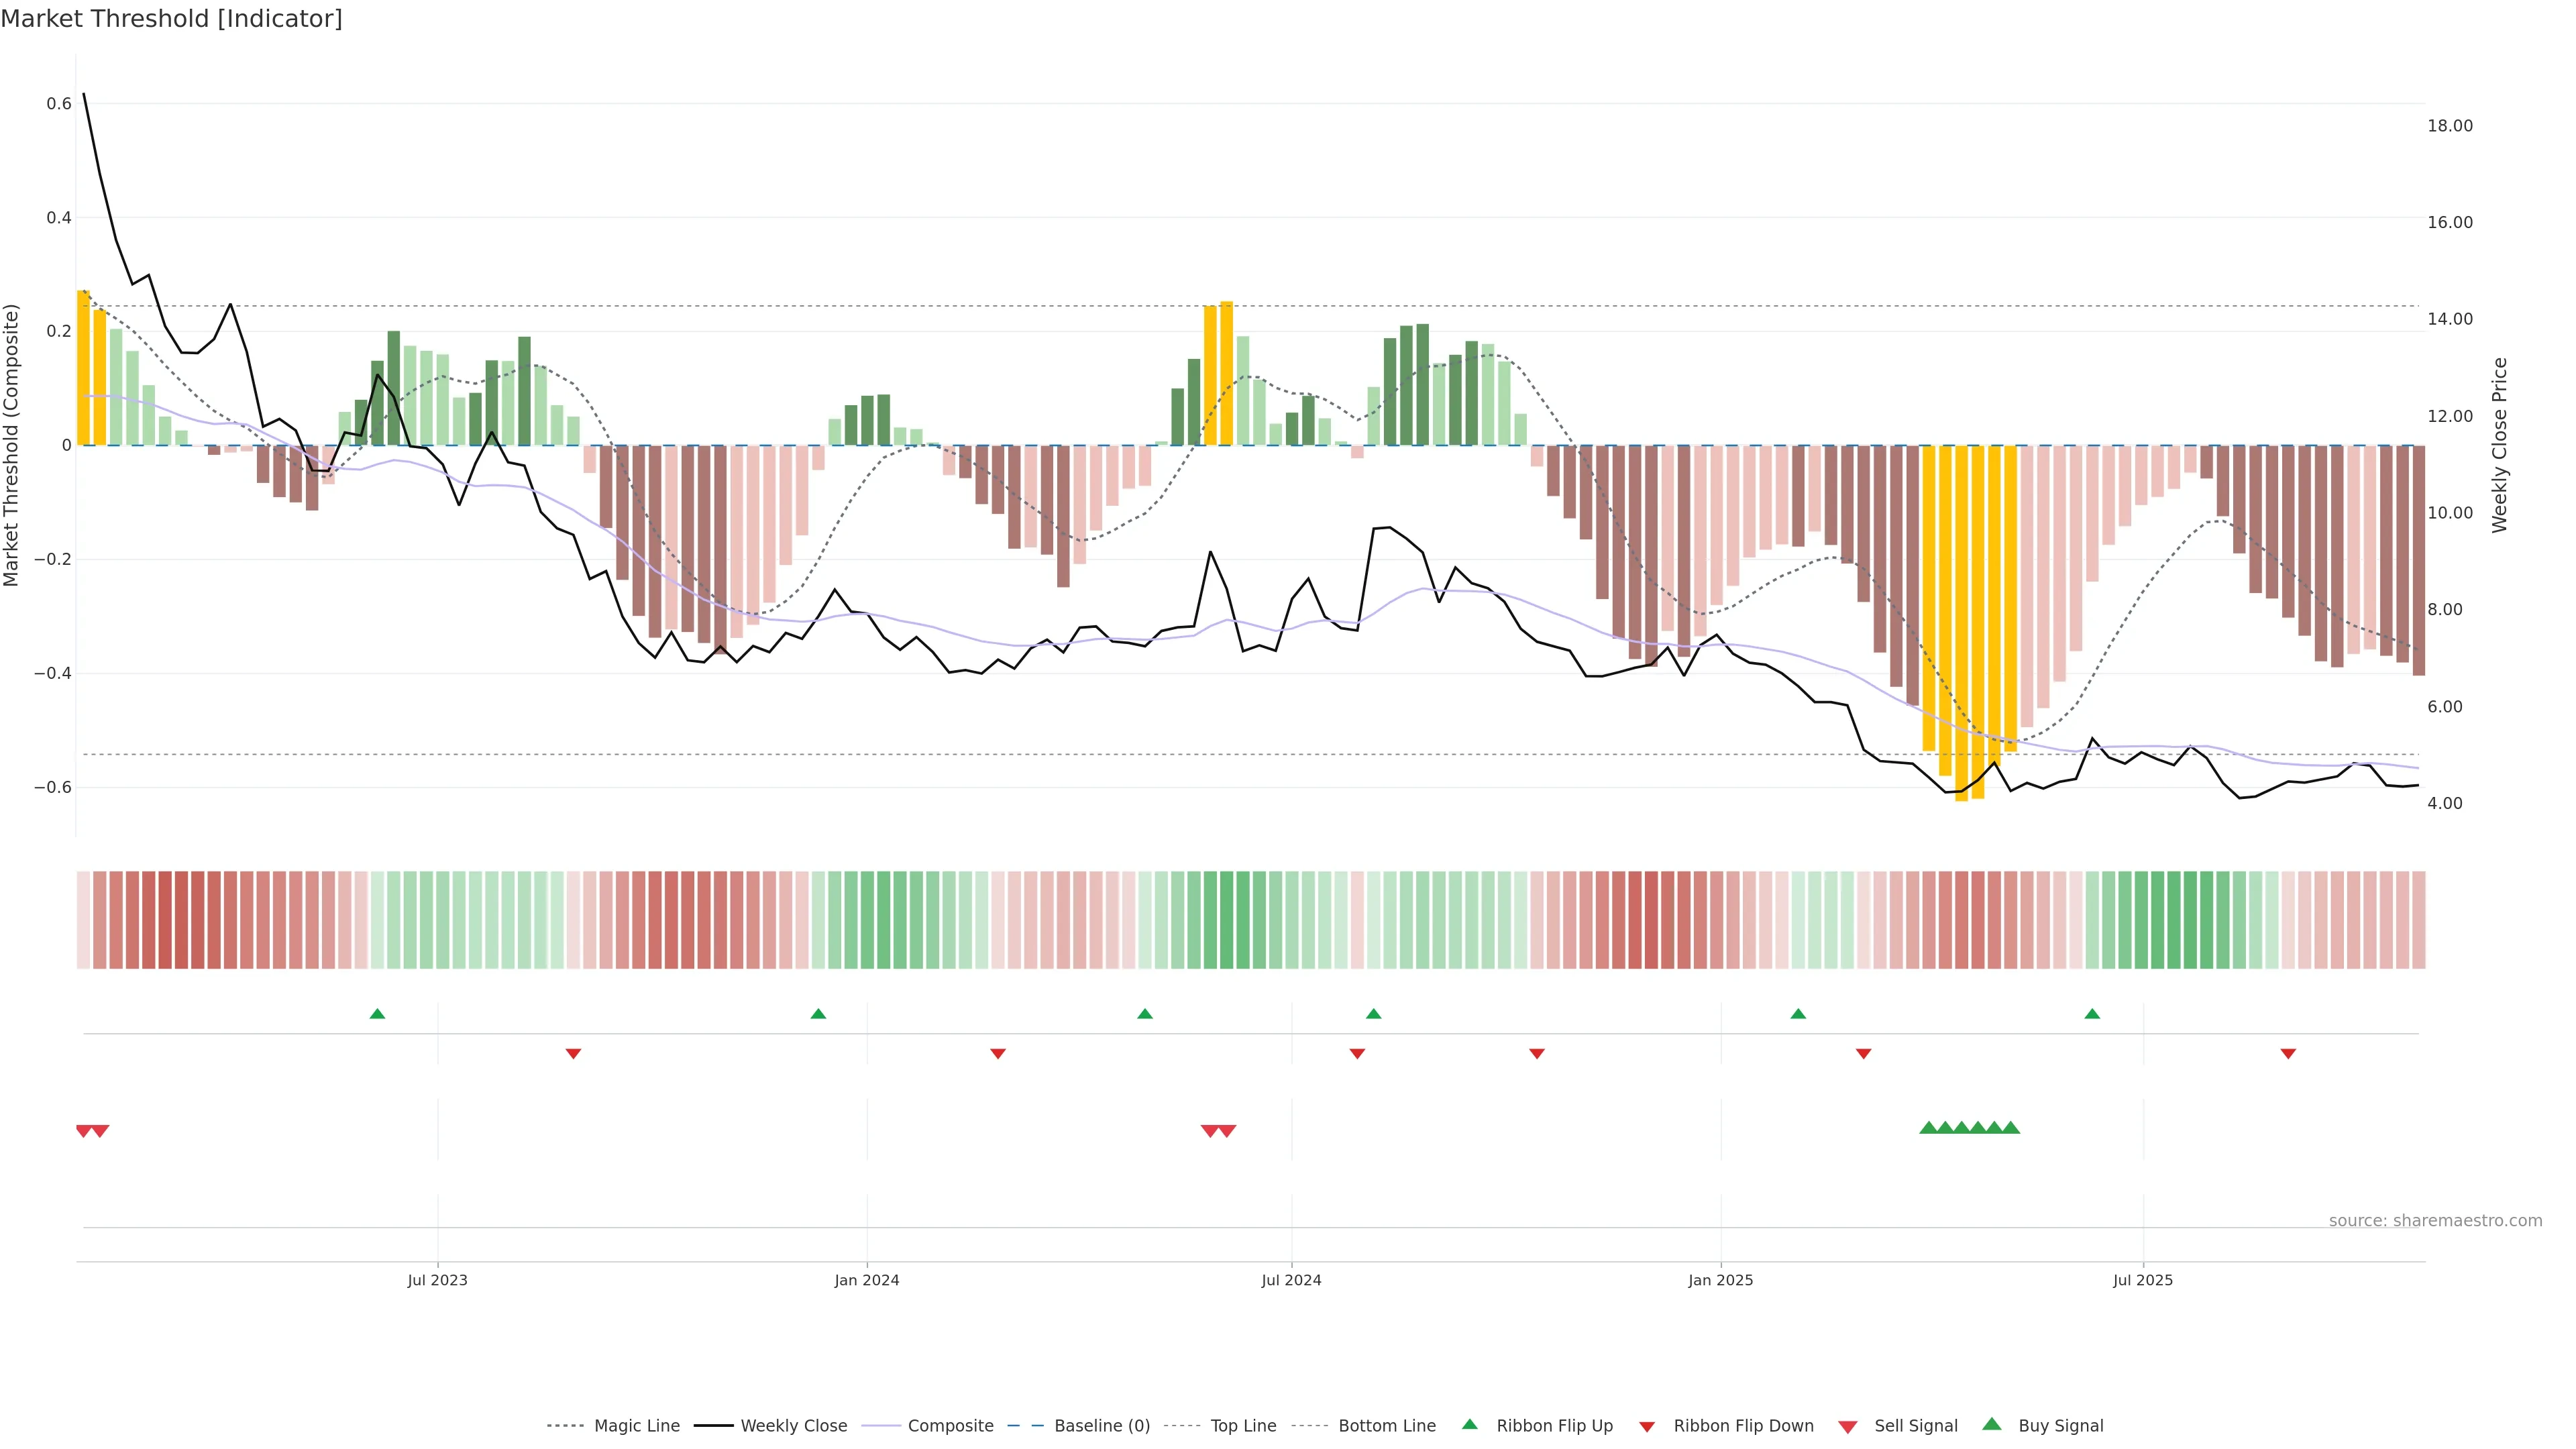Click the Ribbon Flip Down legend triangle icon
2576x1449 pixels.
click(x=1647, y=1427)
